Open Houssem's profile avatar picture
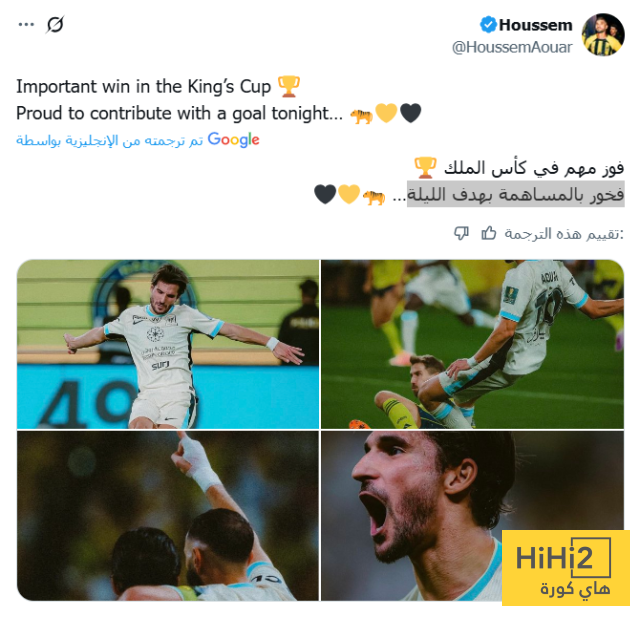 click(603, 35)
